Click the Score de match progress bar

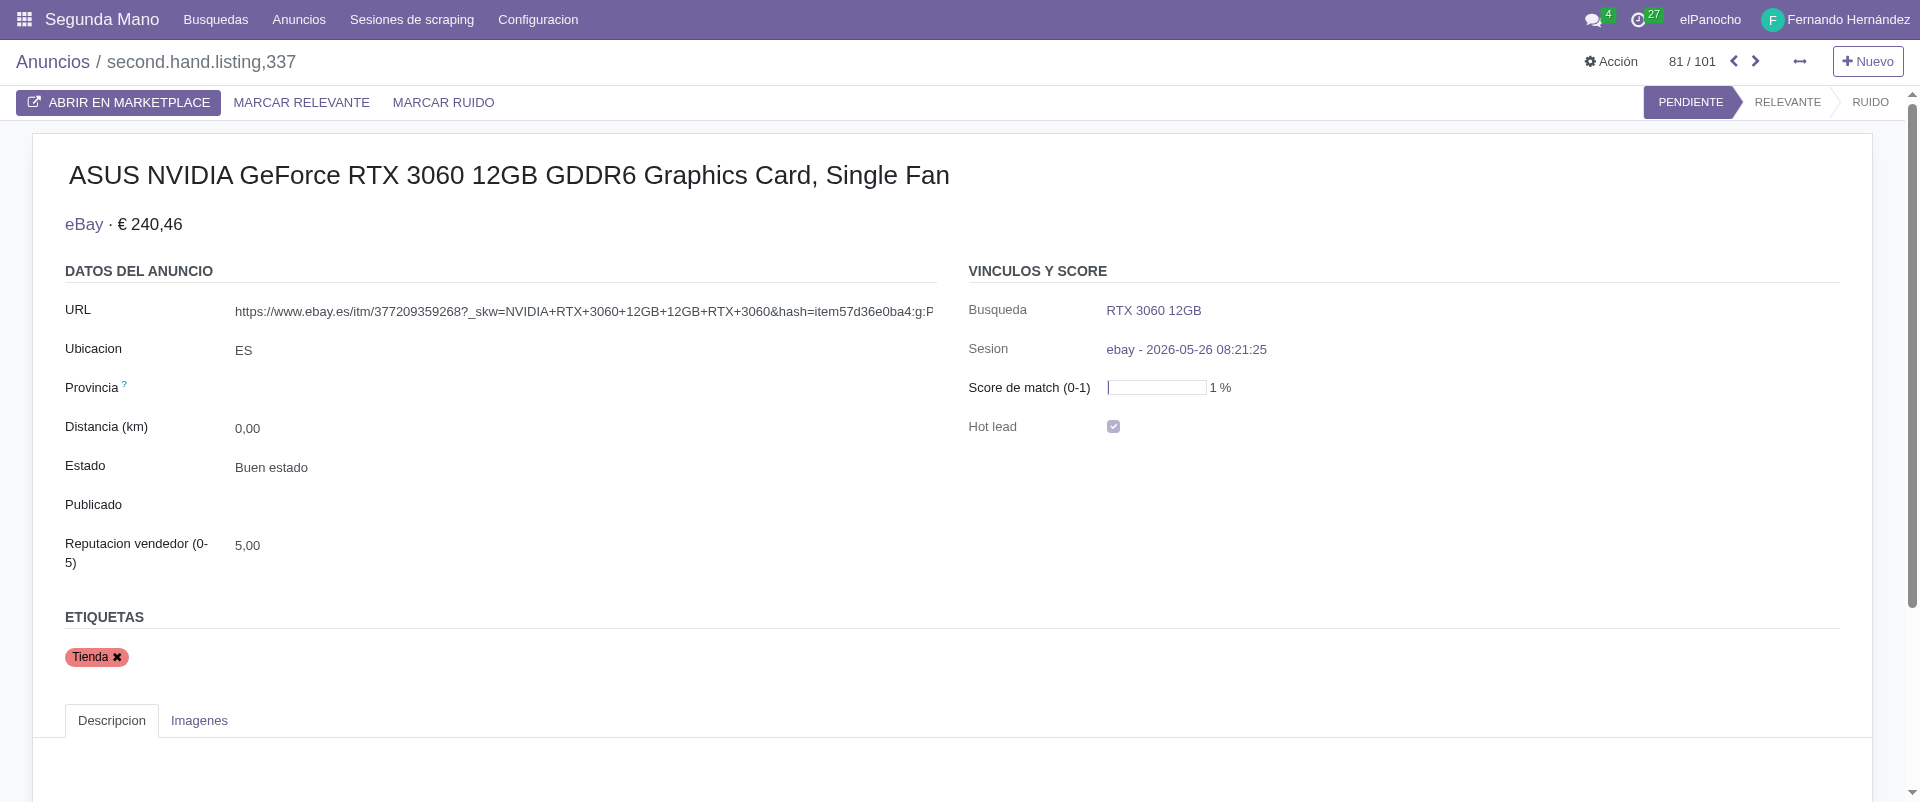pyautogui.click(x=1156, y=387)
